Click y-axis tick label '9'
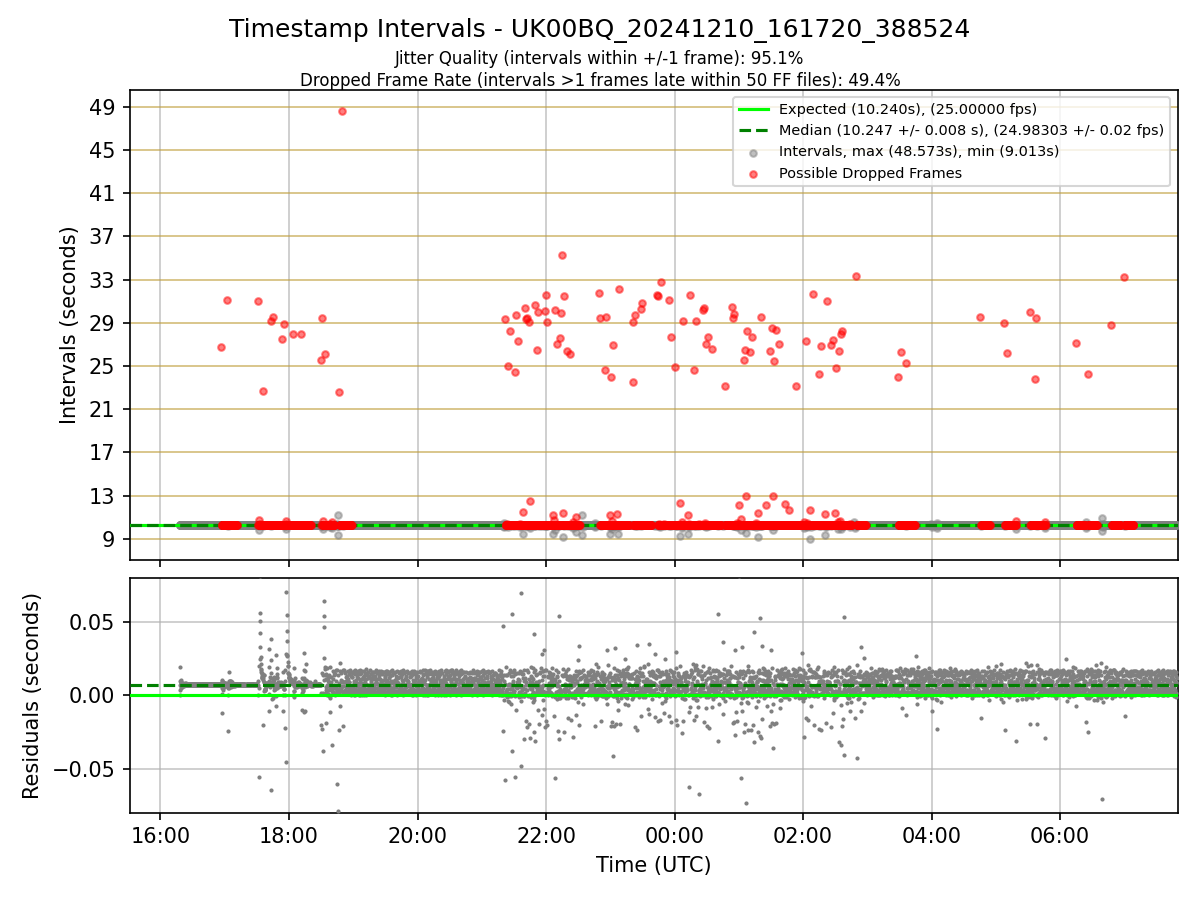 pyautogui.click(x=110, y=539)
